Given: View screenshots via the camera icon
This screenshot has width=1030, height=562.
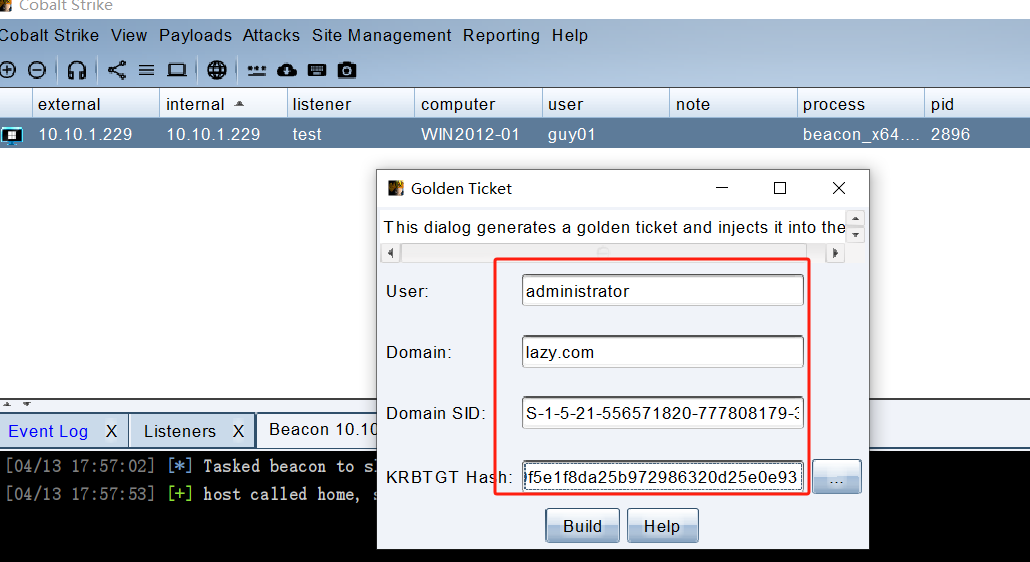Looking at the screenshot, I should (347, 70).
